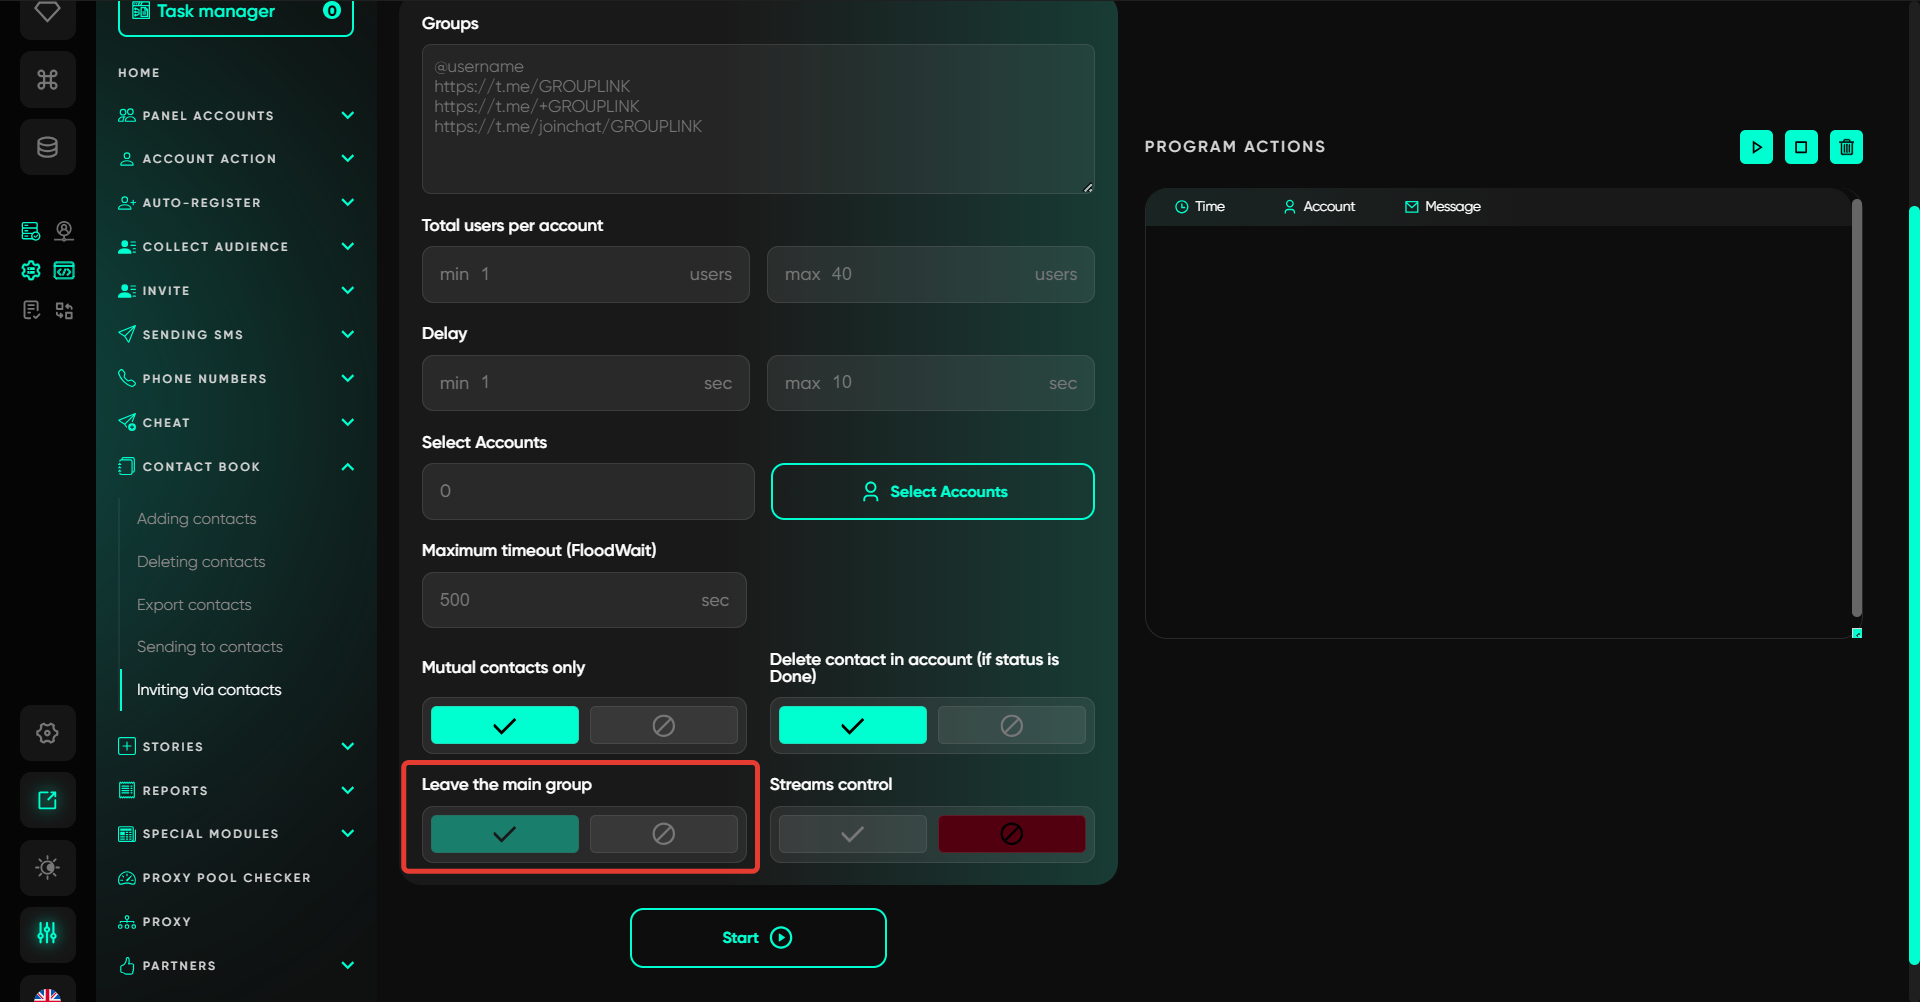1920x1002 pixels.
Task: Click the database icon in the left rail
Action: pos(47,147)
